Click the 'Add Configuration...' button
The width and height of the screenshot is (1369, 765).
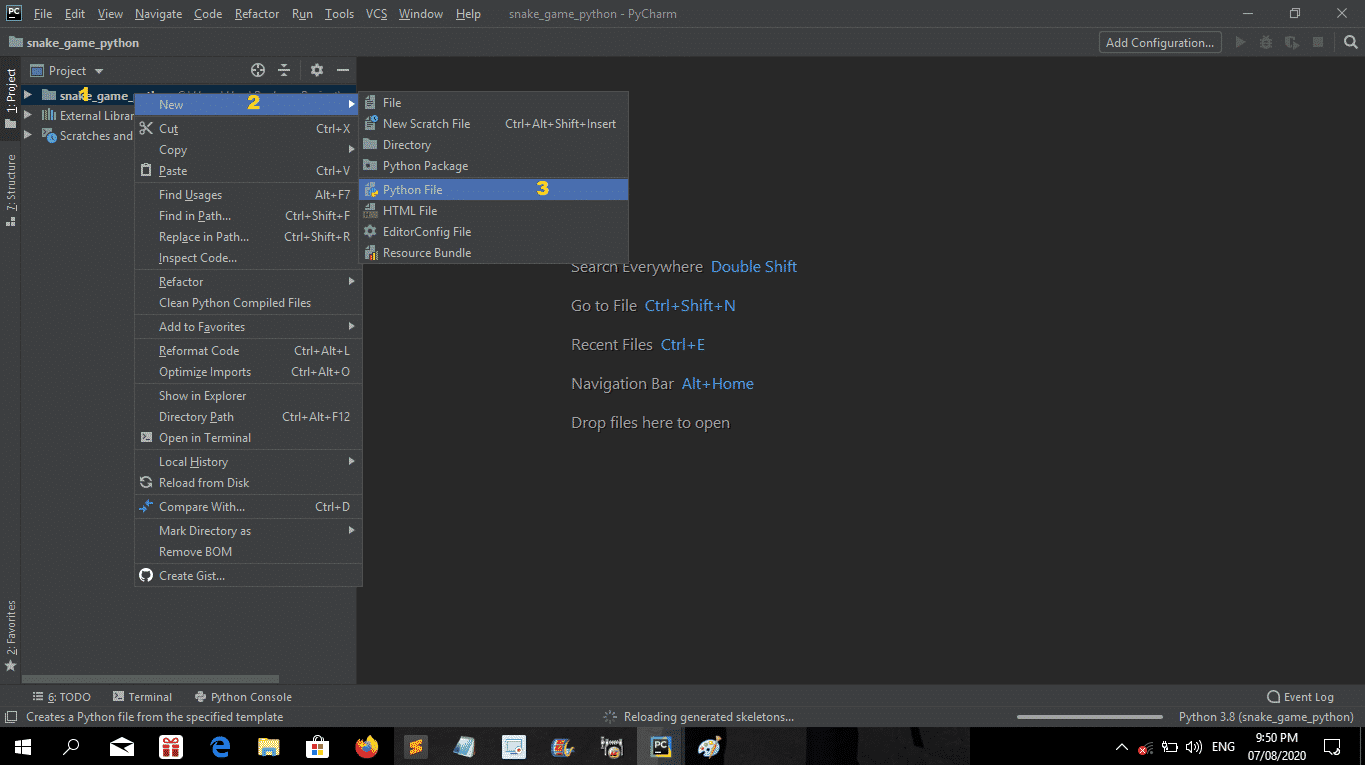point(1159,42)
